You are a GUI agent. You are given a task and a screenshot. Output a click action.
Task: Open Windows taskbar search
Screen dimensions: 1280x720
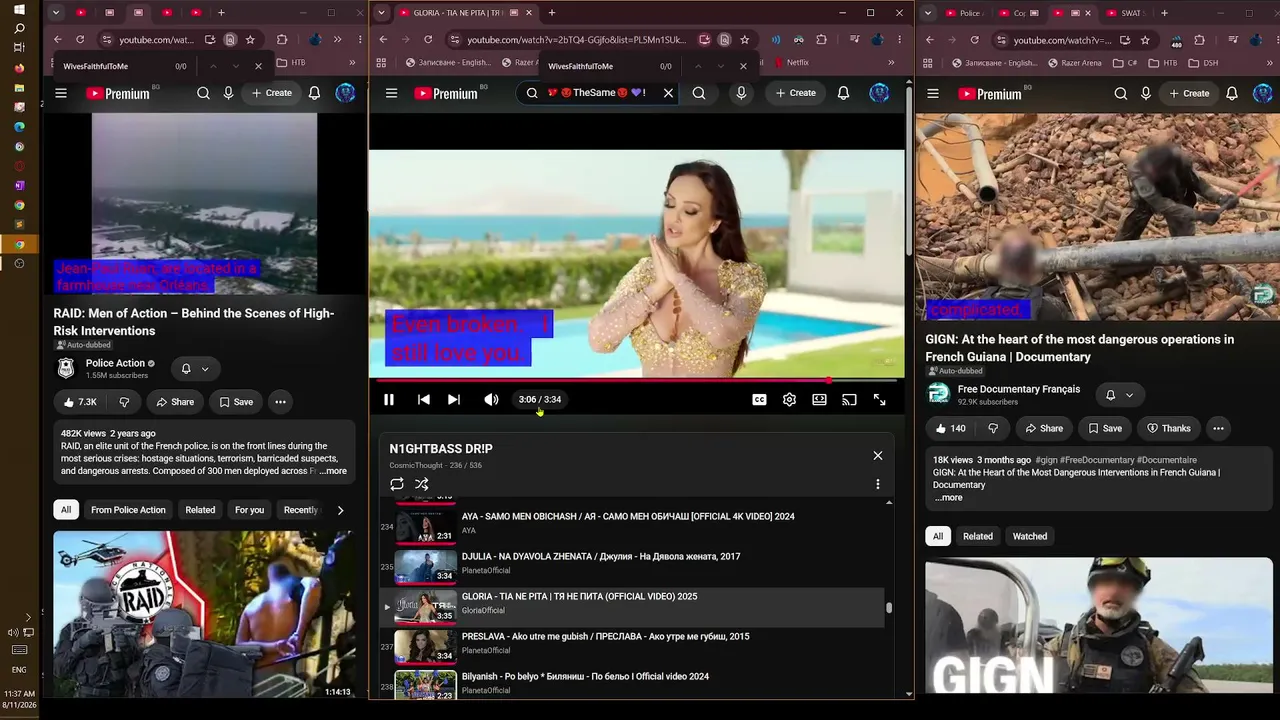(x=19, y=29)
